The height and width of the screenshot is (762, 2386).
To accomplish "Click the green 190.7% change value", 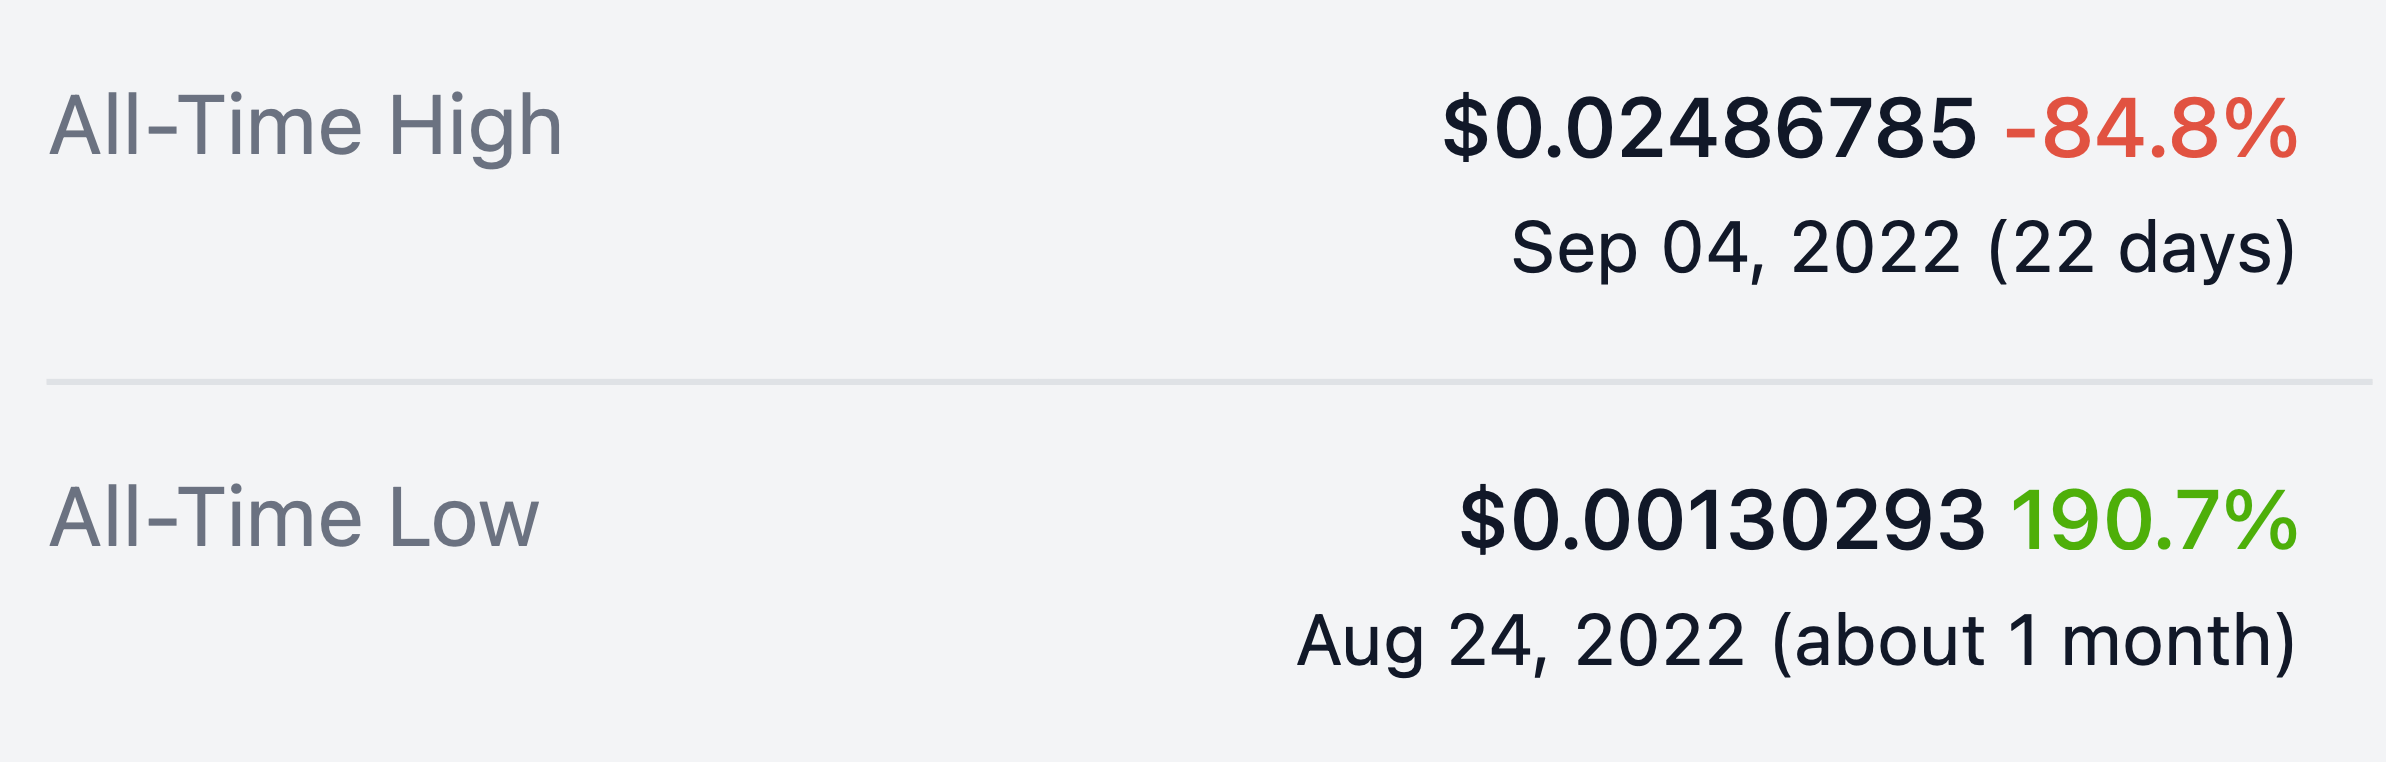I will (2154, 521).
